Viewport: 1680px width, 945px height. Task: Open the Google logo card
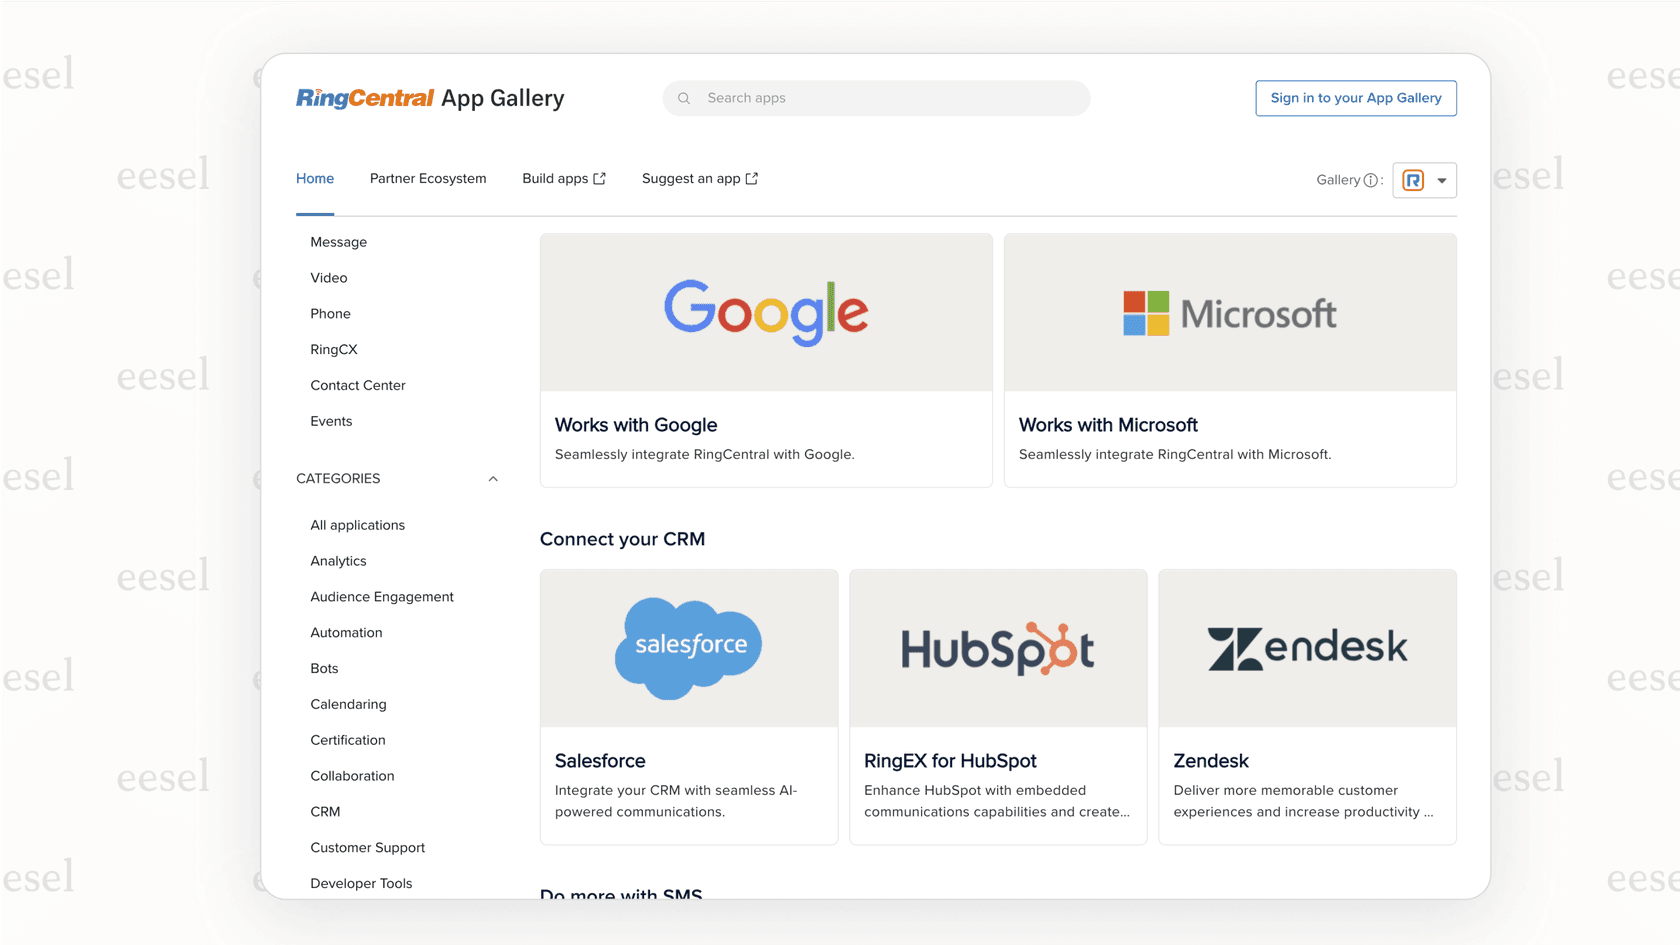tap(766, 311)
